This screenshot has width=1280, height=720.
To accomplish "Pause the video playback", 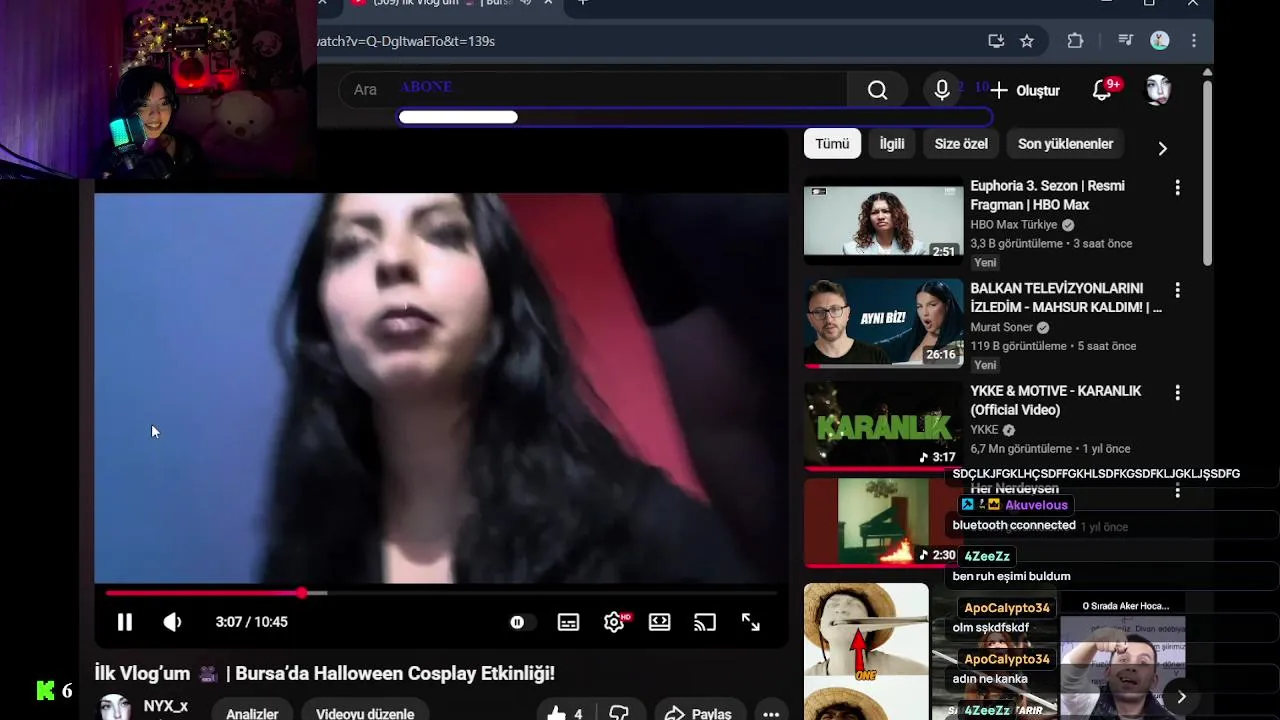I will [x=125, y=622].
